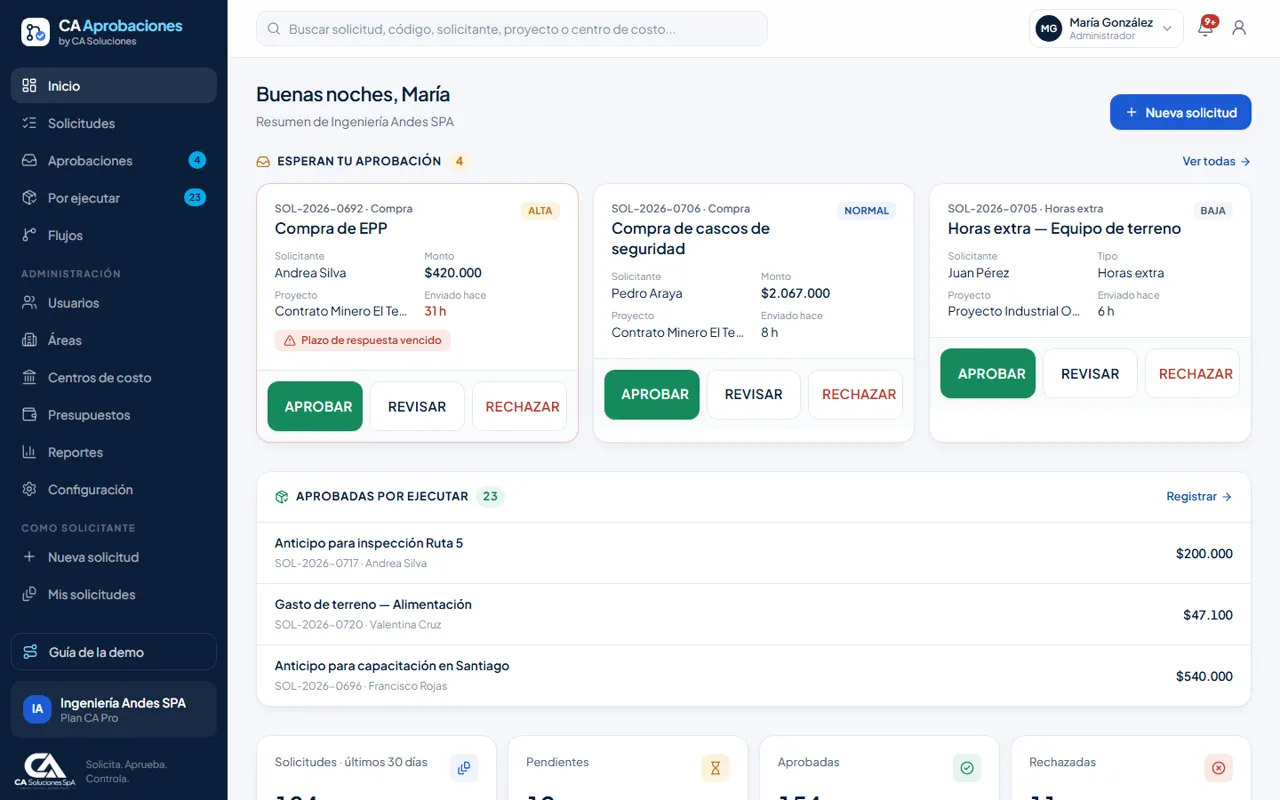Image resolution: width=1280 pixels, height=800 pixels.
Task: Open Reportes page
Action: tap(114, 452)
